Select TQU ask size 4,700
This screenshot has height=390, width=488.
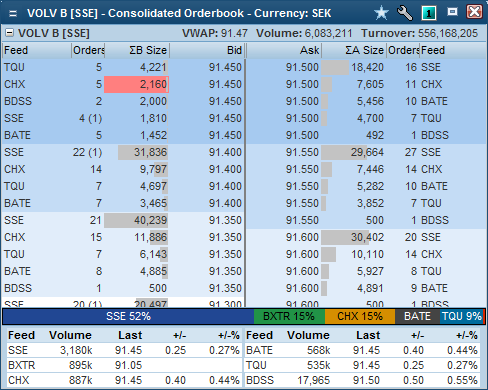pyautogui.click(x=370, y=118)
